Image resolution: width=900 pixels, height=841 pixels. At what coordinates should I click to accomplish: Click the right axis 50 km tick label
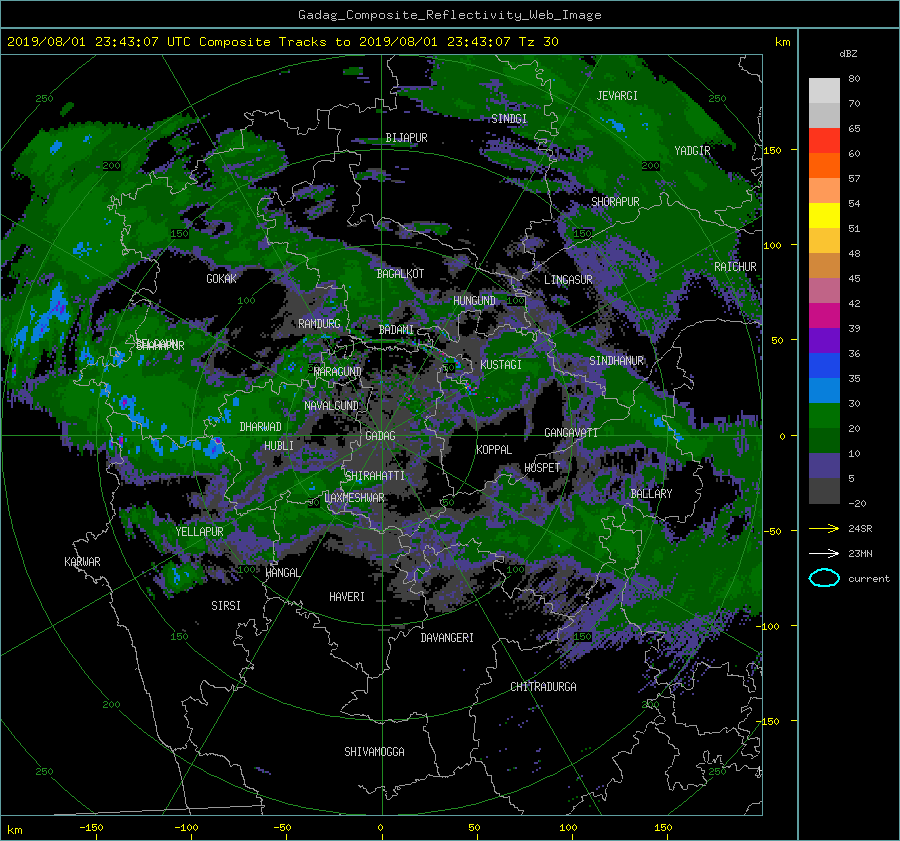pos(777,340)
